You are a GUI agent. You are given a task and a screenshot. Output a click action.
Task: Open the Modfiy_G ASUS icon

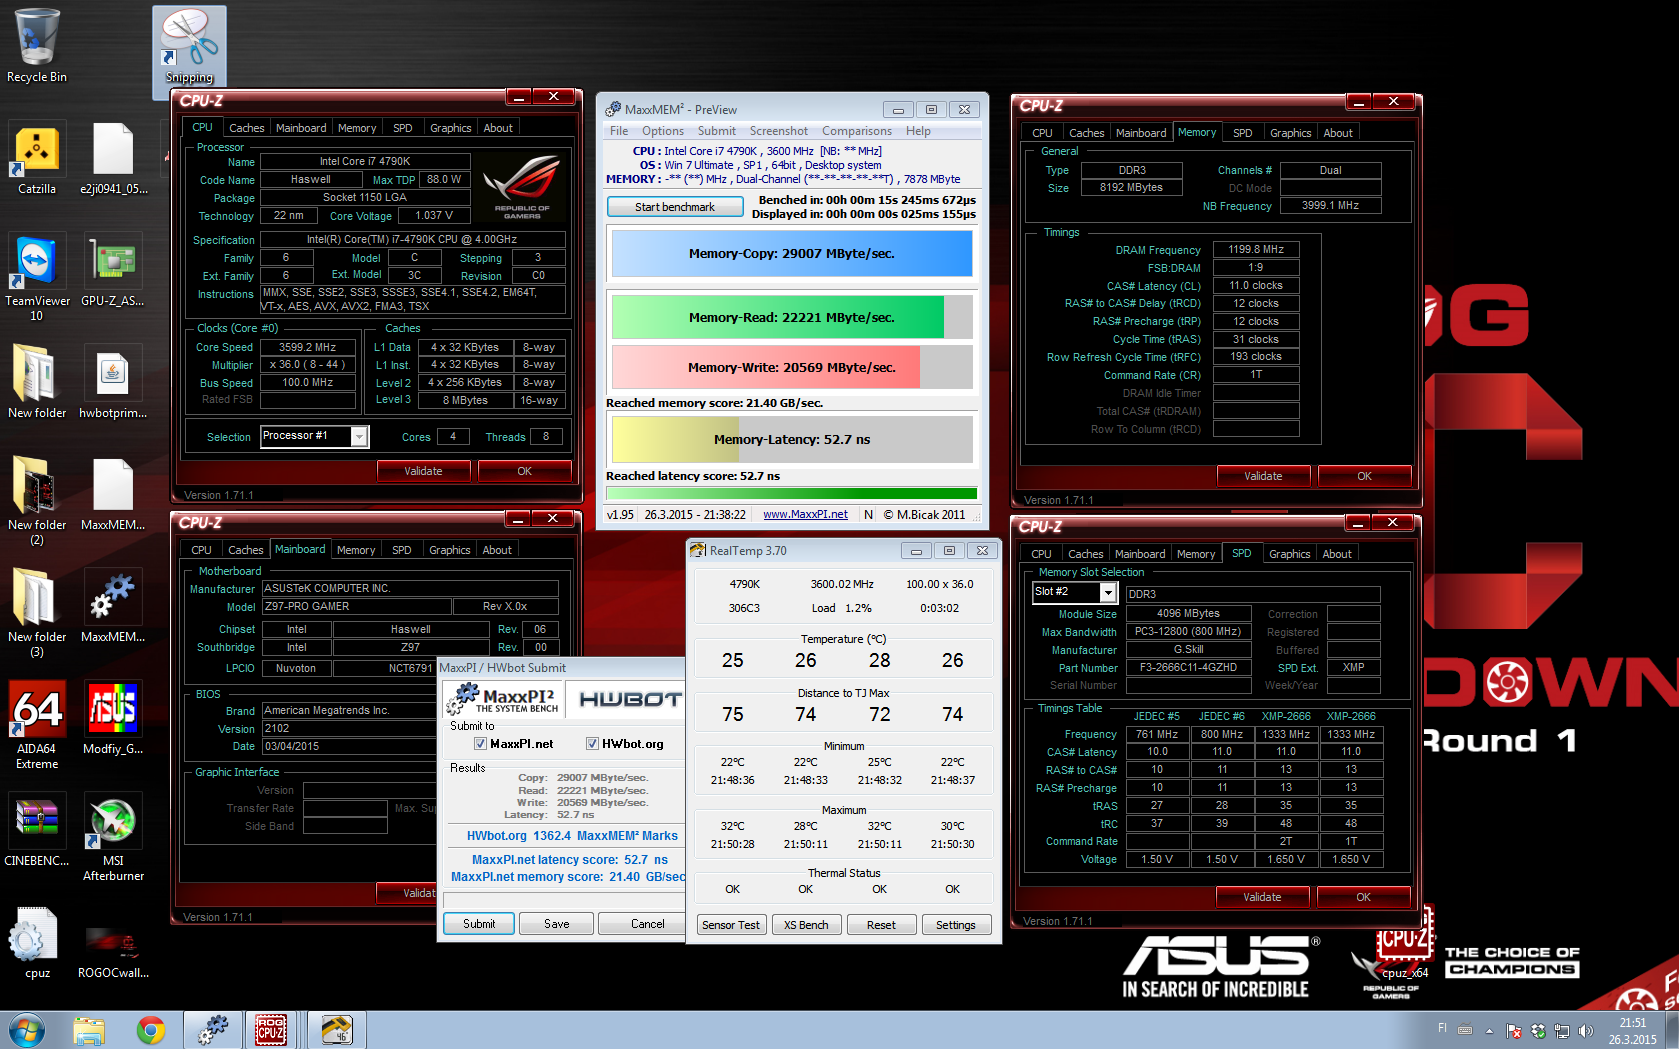pyautogui.click(x=113, y=718)
